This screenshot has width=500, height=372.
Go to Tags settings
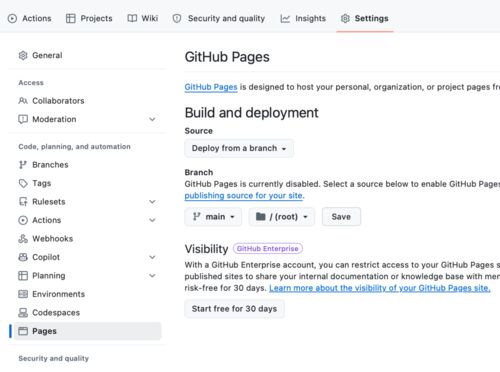coord(87,183)
